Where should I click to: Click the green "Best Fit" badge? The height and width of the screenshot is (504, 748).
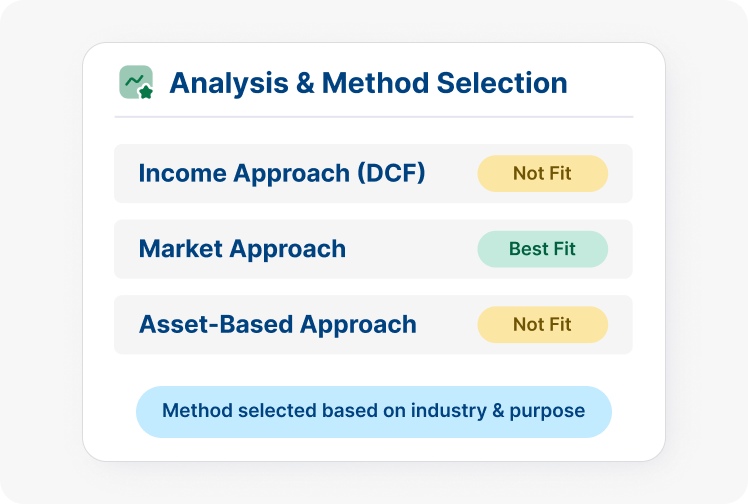(x=542, y=249)
